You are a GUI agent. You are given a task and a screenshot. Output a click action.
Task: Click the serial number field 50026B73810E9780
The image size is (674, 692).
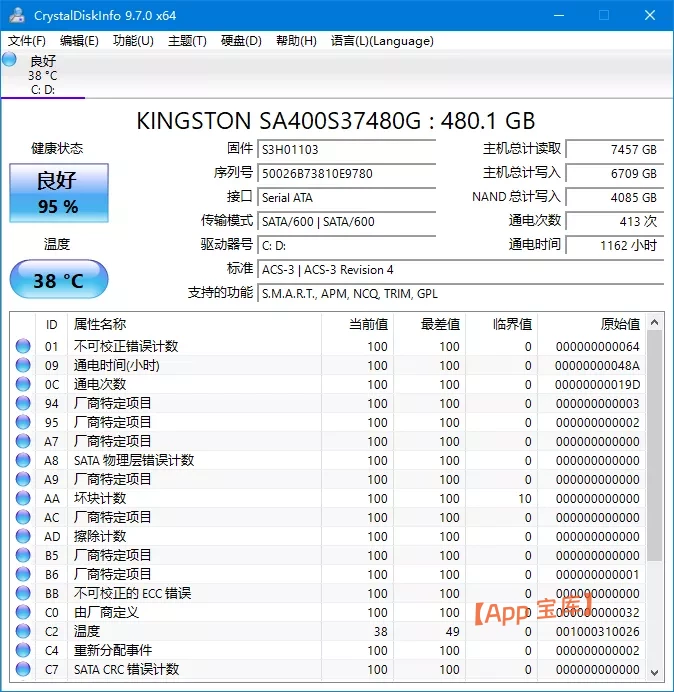[x=346, y=173]
